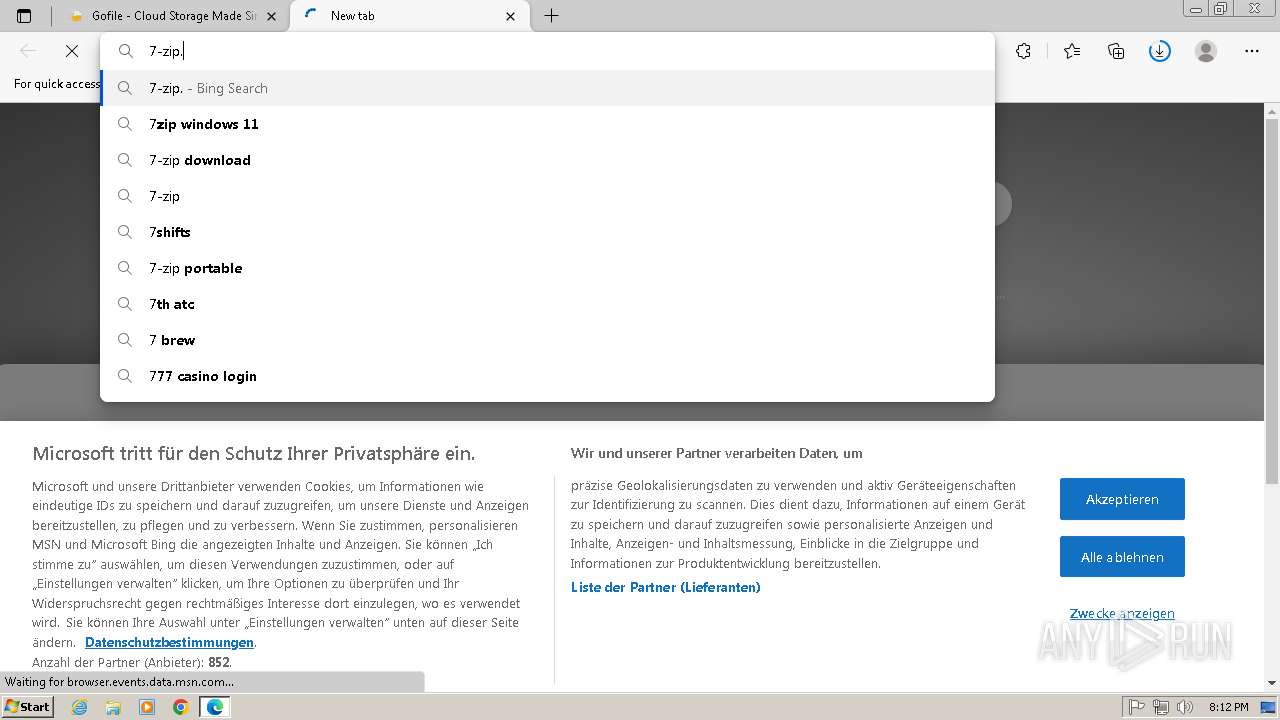
Task: Click the address bar text field
Action: coord(548,51)
